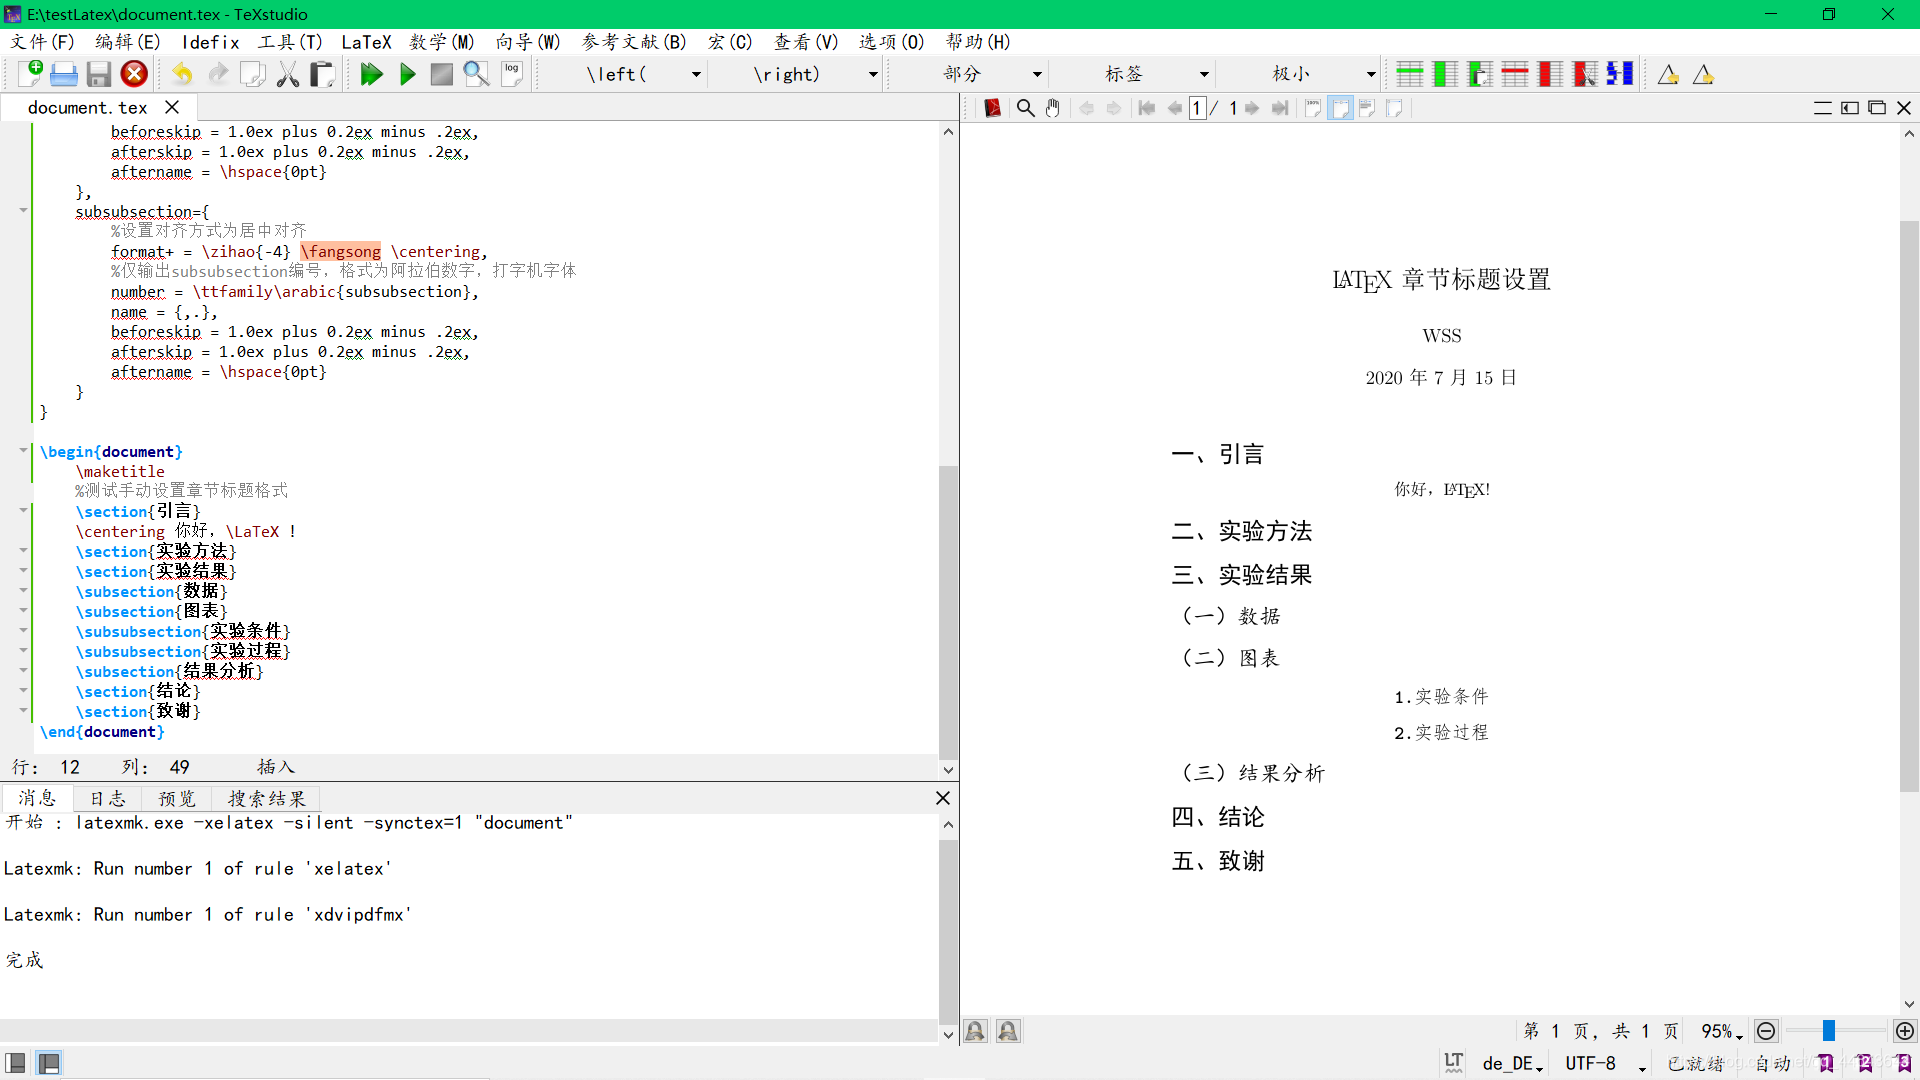Screen dimensions: 1920x1080
Task: Click the Remove table column red icon
Action: (x=1549, y=74)
